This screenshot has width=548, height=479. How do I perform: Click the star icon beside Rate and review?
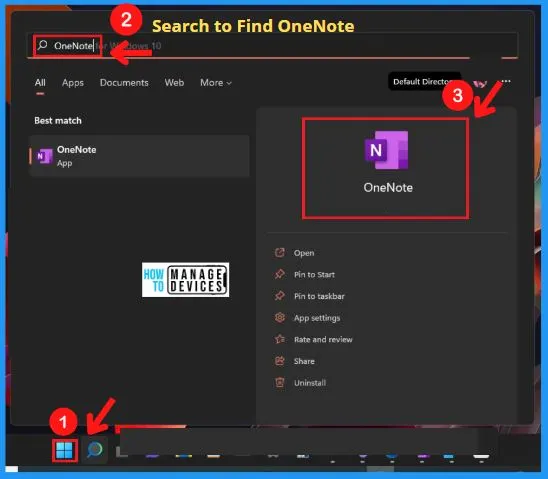(280, 339)
